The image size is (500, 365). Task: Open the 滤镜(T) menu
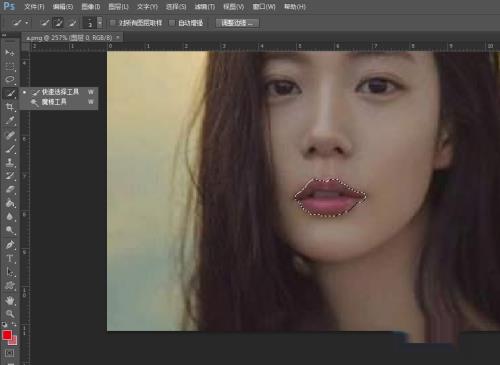[x=205, y=7]
